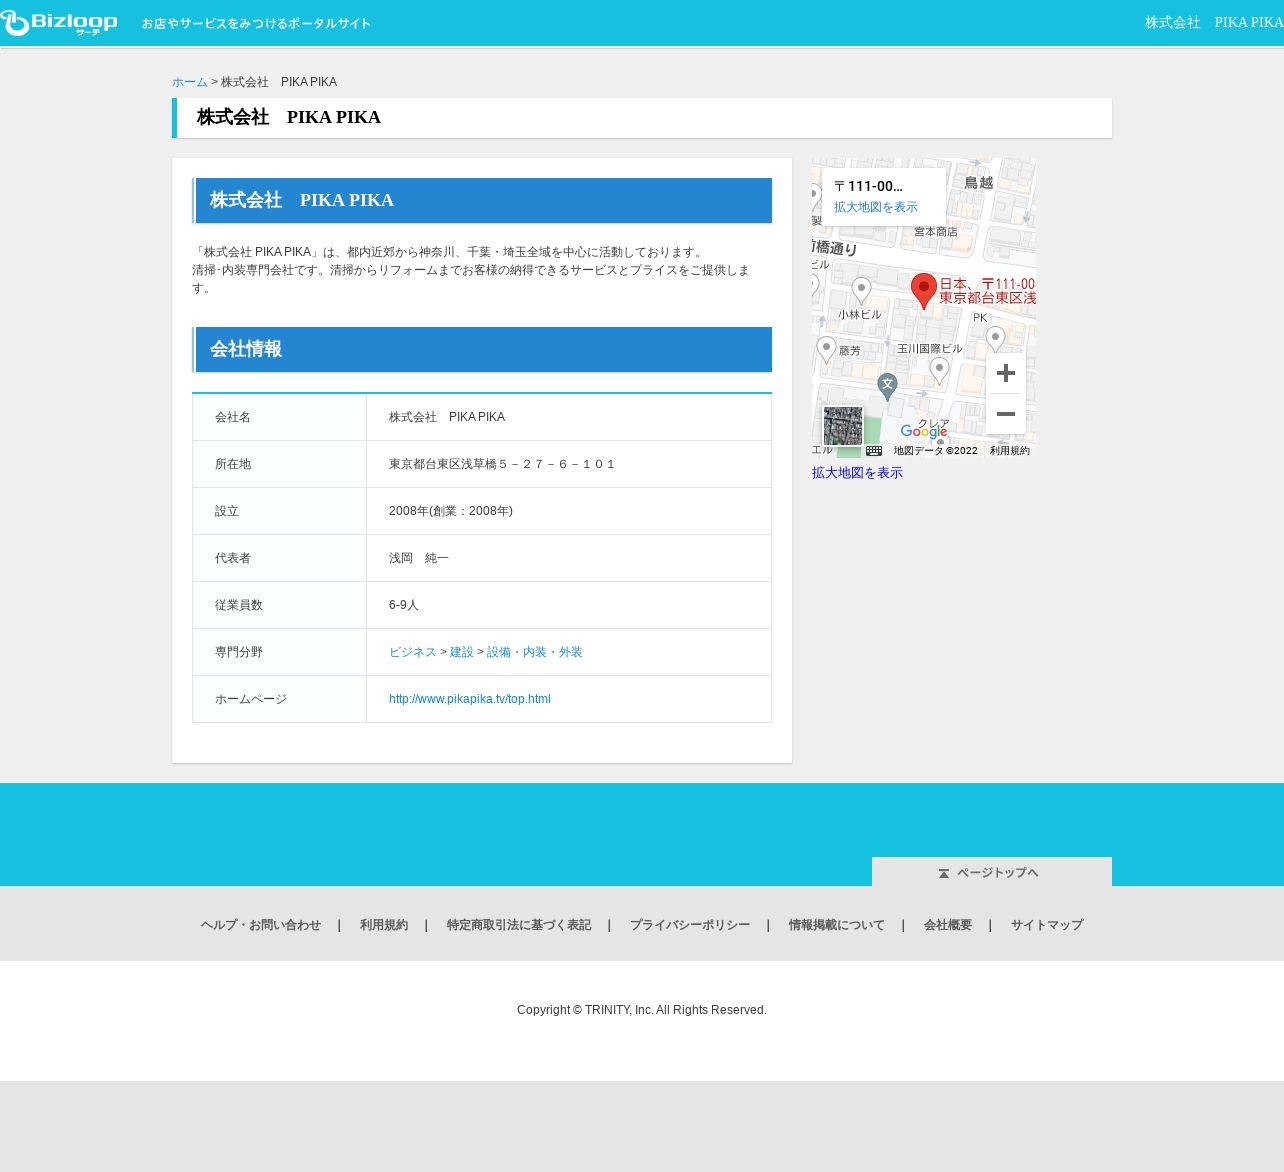Click the 専門分野 row label
The width and height of the screenshot is (1284, 1172).
[239, 652]
